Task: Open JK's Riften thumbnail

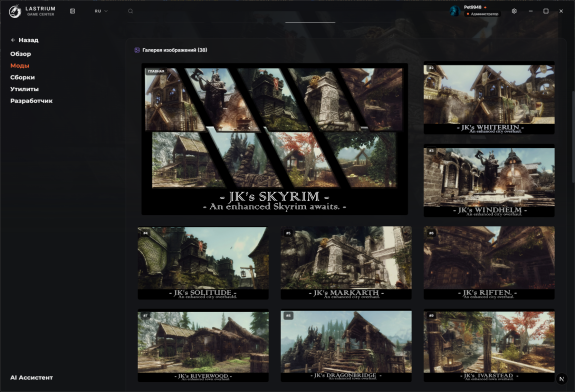Action: [489, 263]
